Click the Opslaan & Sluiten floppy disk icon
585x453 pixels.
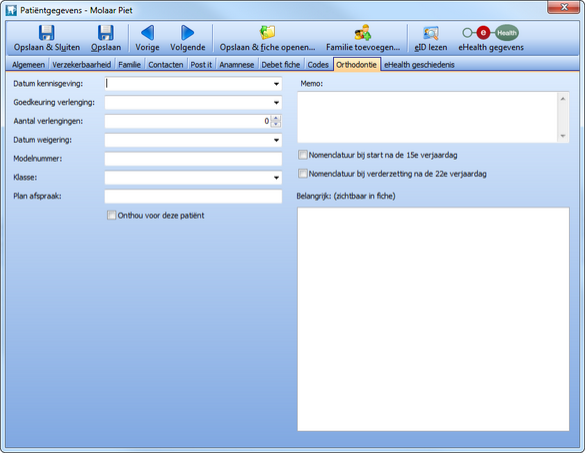point(47,33)
